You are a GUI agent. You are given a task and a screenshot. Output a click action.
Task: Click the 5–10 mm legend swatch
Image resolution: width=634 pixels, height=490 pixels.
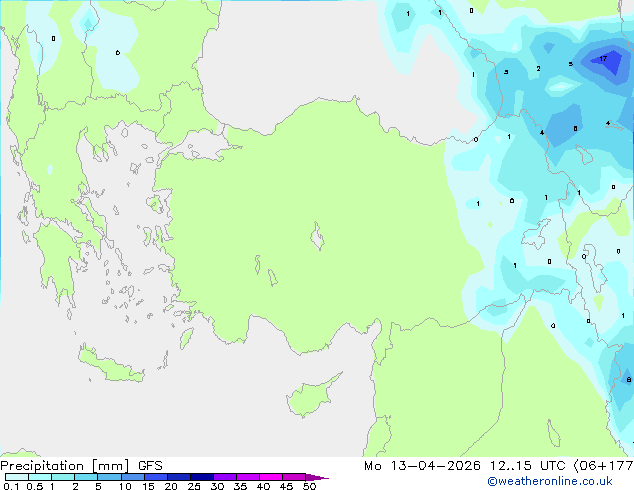(109, 477)
